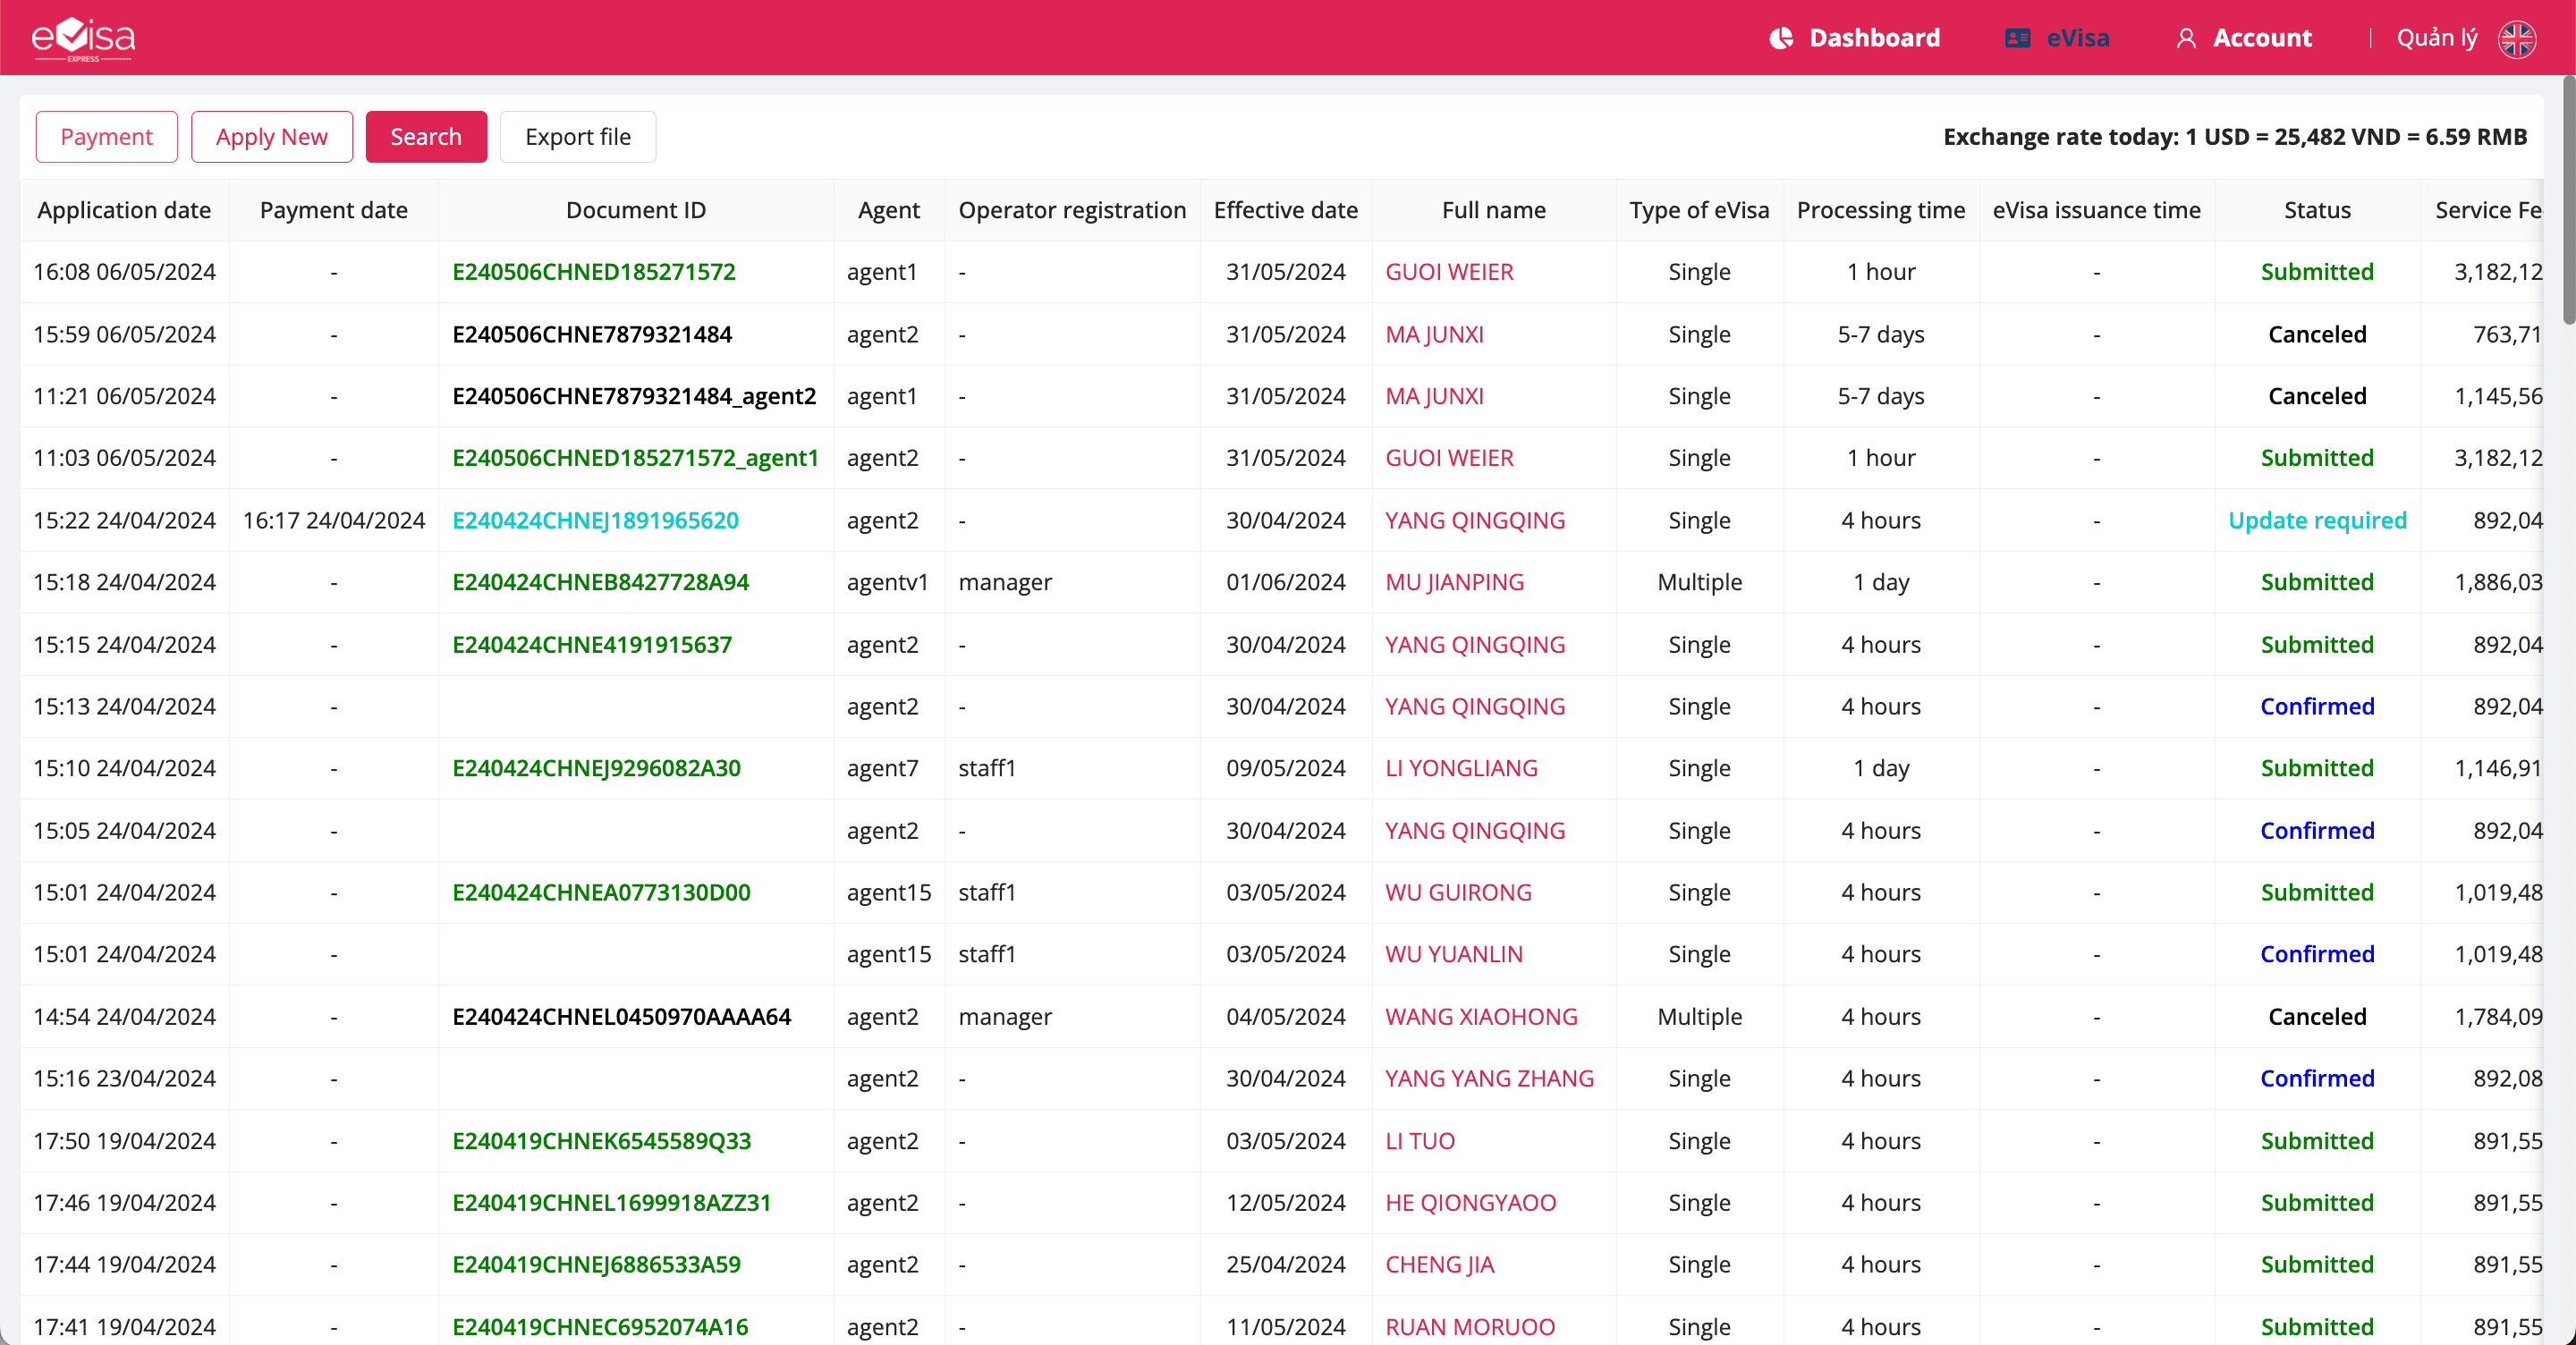Switch language via UK flag icon
The width and height of the screenshot is (2576, 1345).
point(2516,38)
